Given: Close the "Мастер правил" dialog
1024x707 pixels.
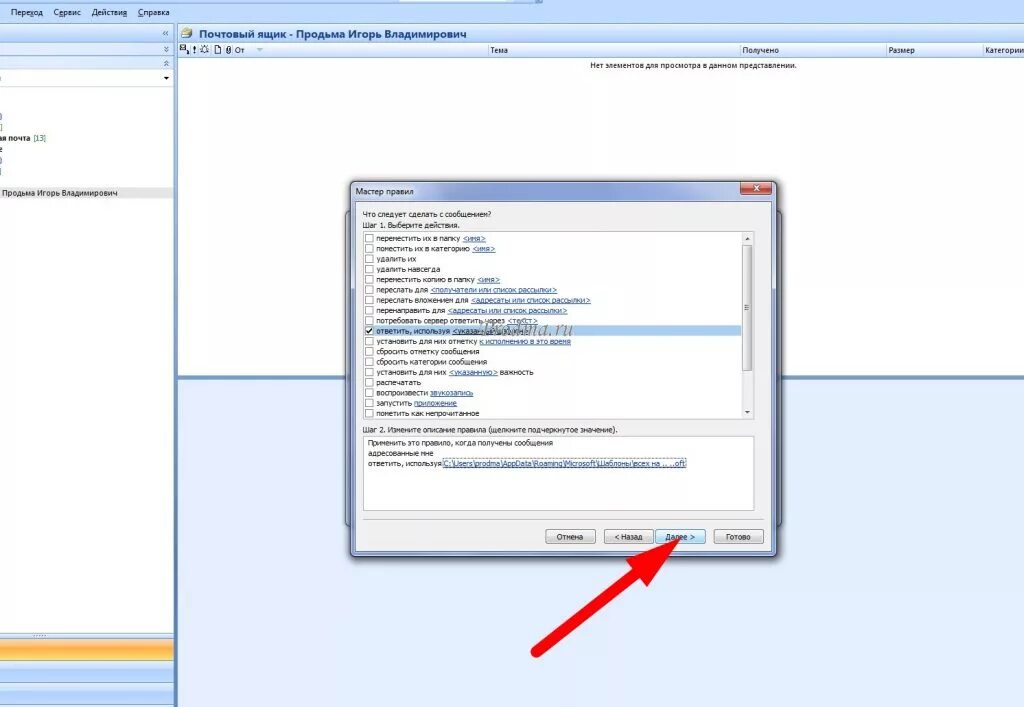Looking at the screenshot, I should pos(756,189).
